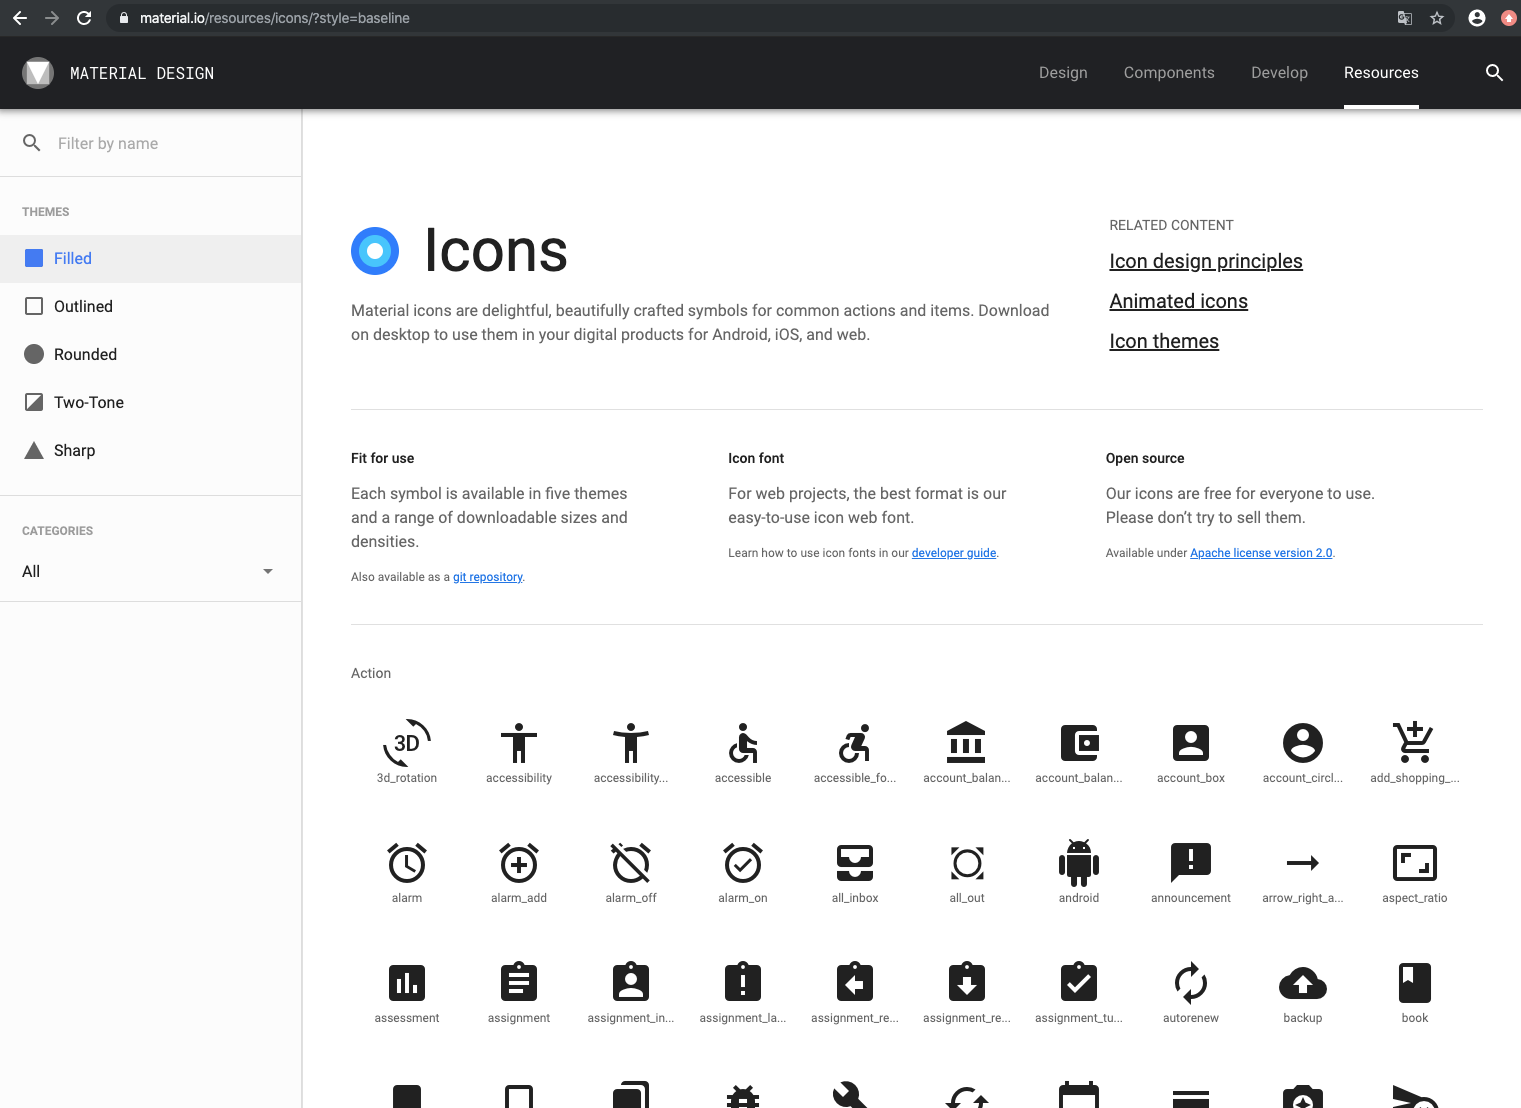Select the add_shopping_cart icon
Viewport: 1521px width, 1108px height.
tap(1415, 743)
